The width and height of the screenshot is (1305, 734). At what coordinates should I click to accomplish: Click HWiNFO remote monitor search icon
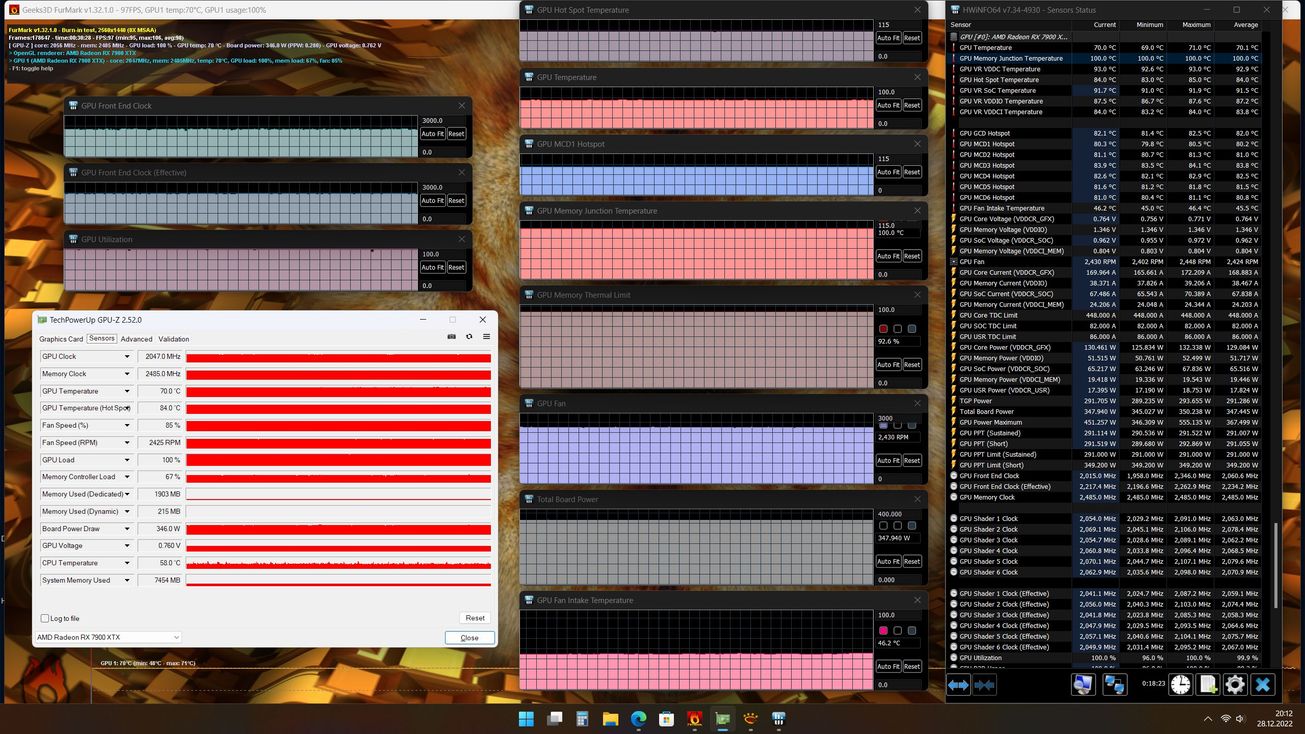[1083, 684]
